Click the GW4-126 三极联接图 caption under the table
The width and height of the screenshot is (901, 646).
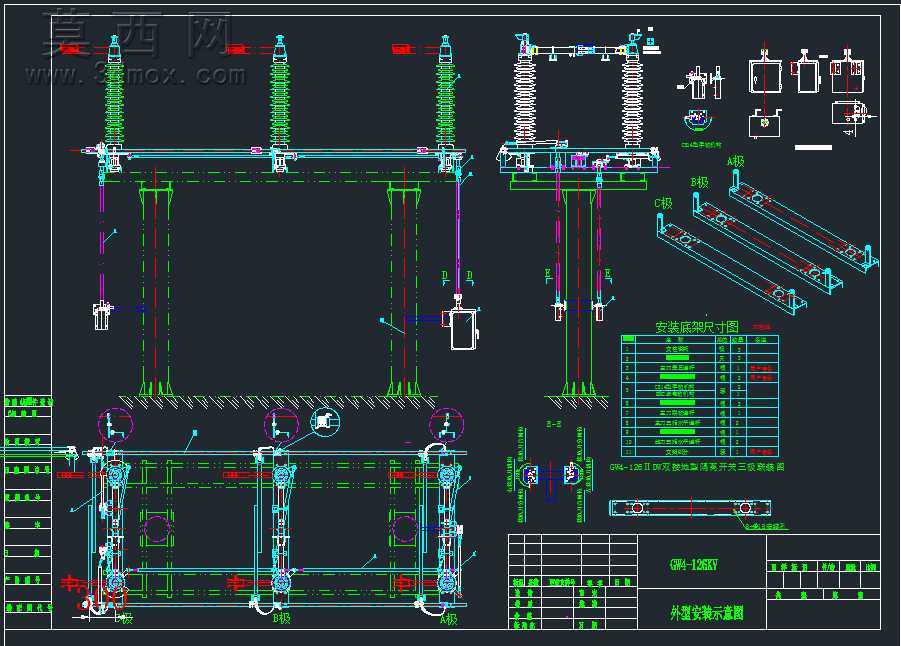tap(696, 467)
